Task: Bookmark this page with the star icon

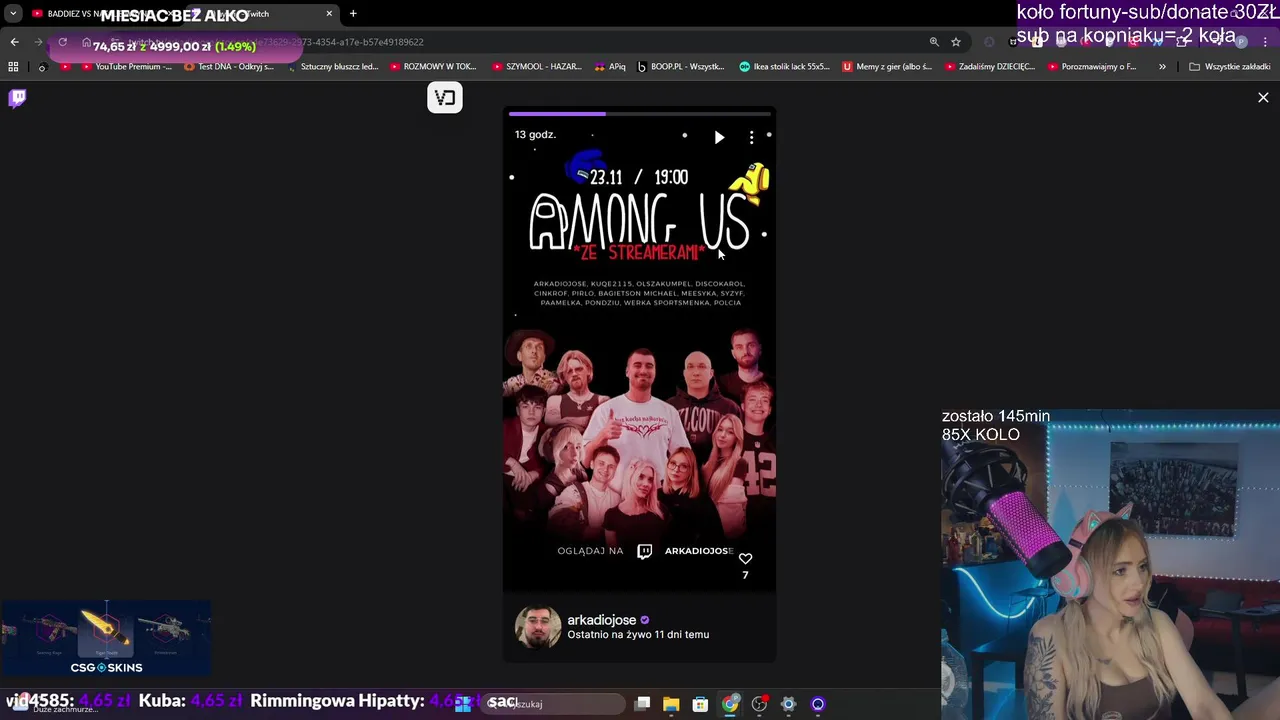Action: pos(956,42)
